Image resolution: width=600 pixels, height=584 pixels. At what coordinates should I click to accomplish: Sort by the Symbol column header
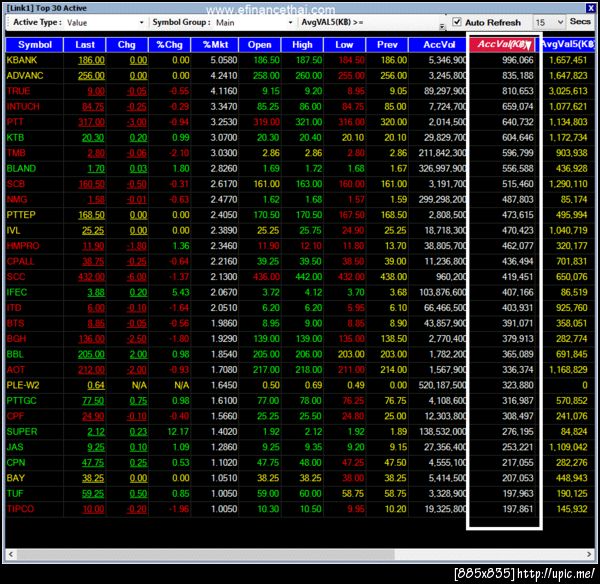34,45
